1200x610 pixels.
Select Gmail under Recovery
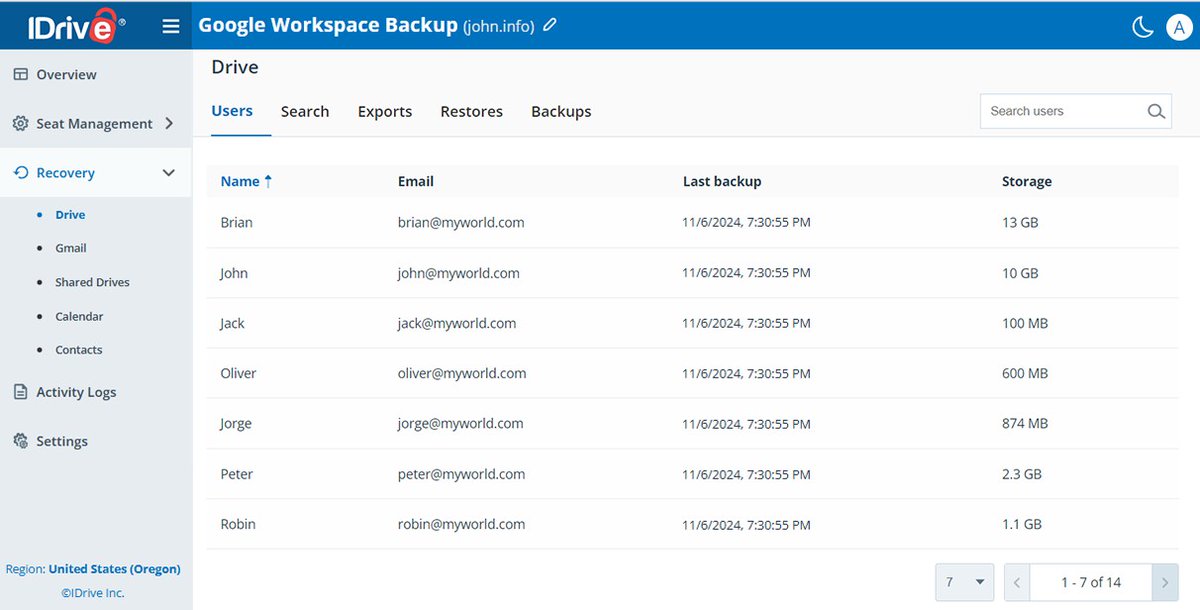tap(71, 248)
